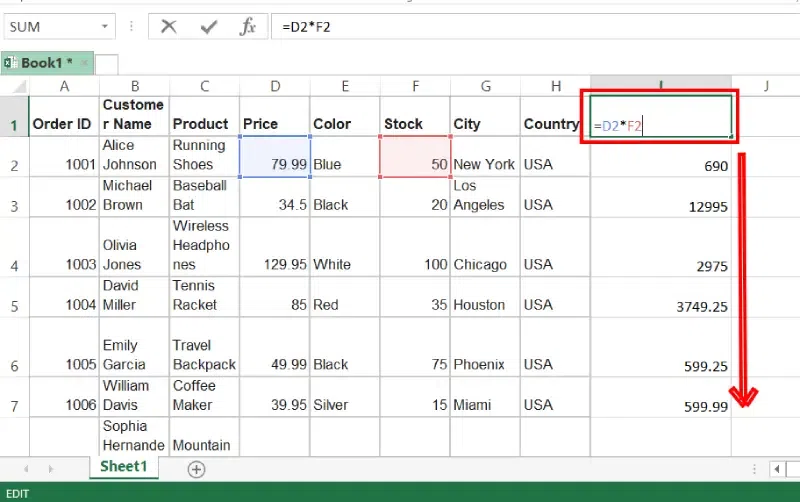Click the 'Houston' city cell
Image resolution: width=800 pixels, height=502 pixels.
pos(486,297)
